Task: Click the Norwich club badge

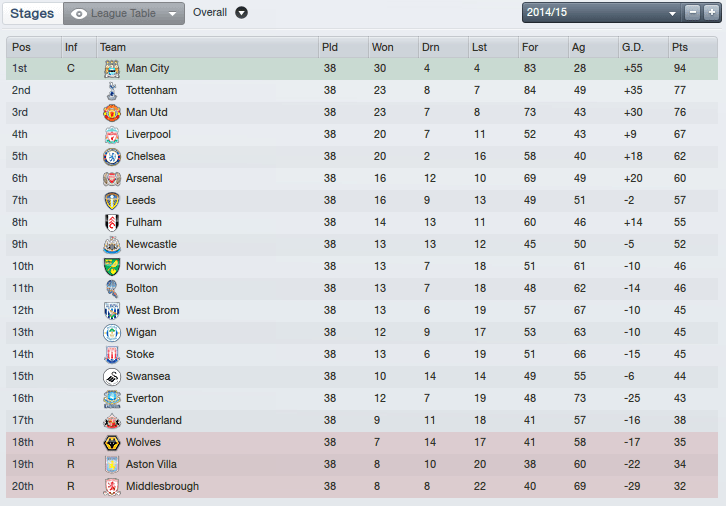Action: [x=111, y=267]
